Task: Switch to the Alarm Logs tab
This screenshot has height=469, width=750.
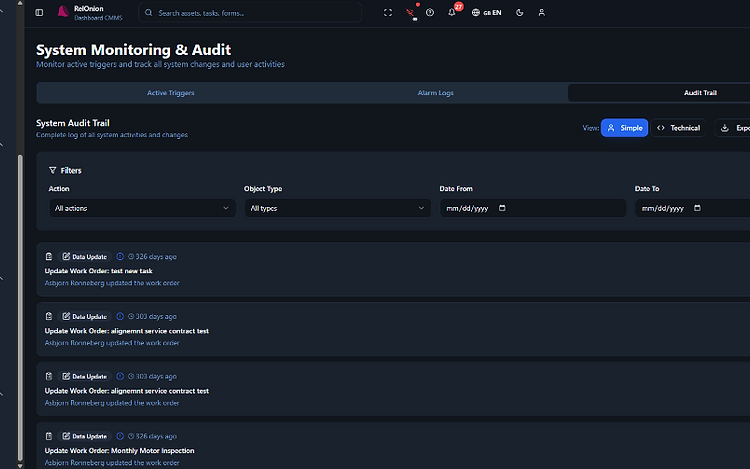Action: [x=435, y=93]
